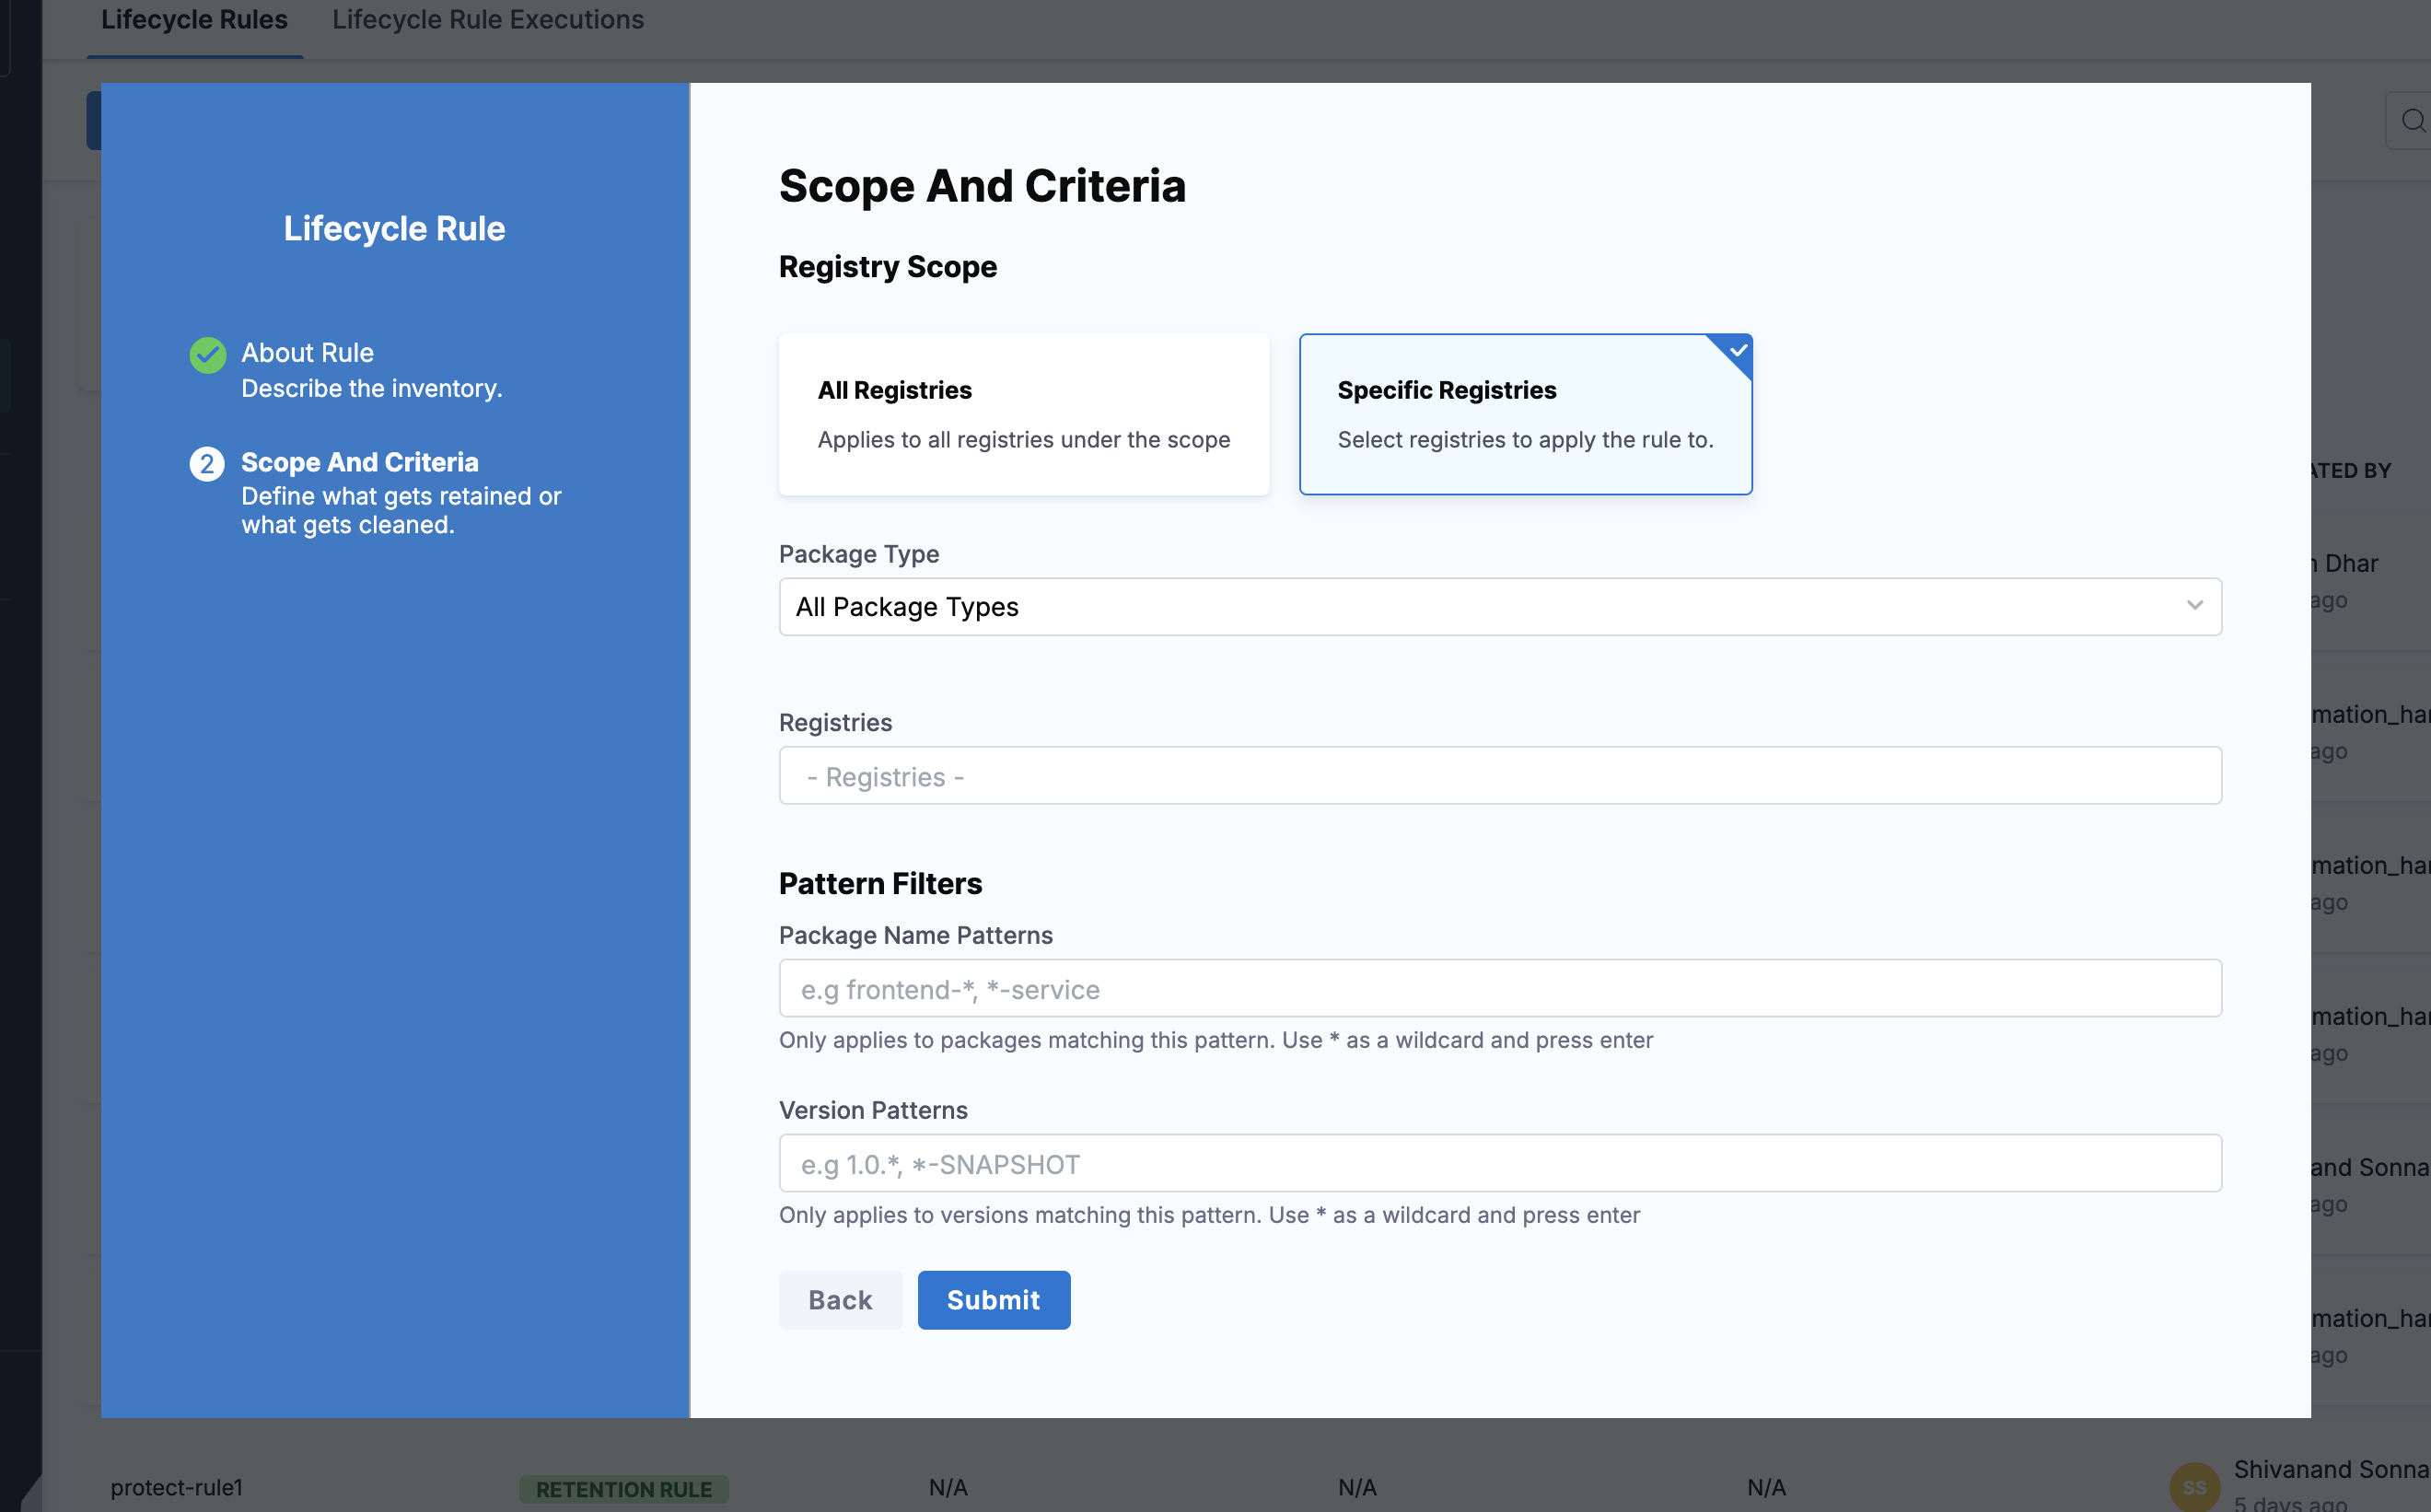The height and width of the screenshot is (1512, 2431).
Task: Open the Package Type dropdown
Action: tap(1500, 607)
